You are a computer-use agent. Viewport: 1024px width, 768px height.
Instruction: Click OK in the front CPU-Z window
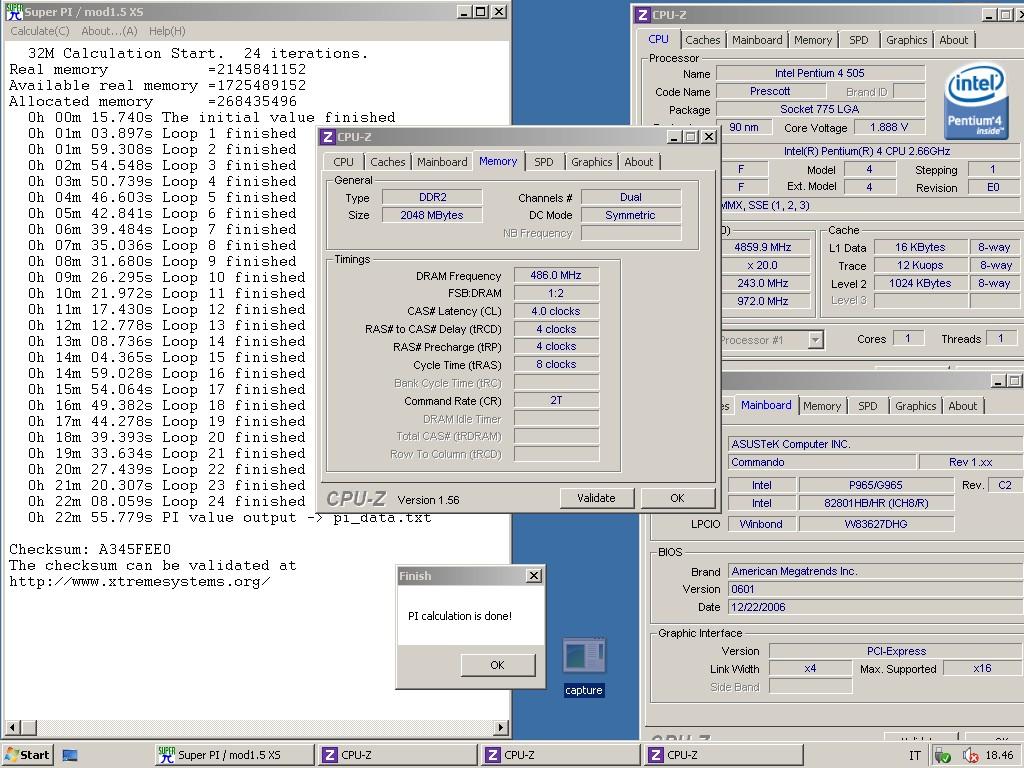point(677,498)
